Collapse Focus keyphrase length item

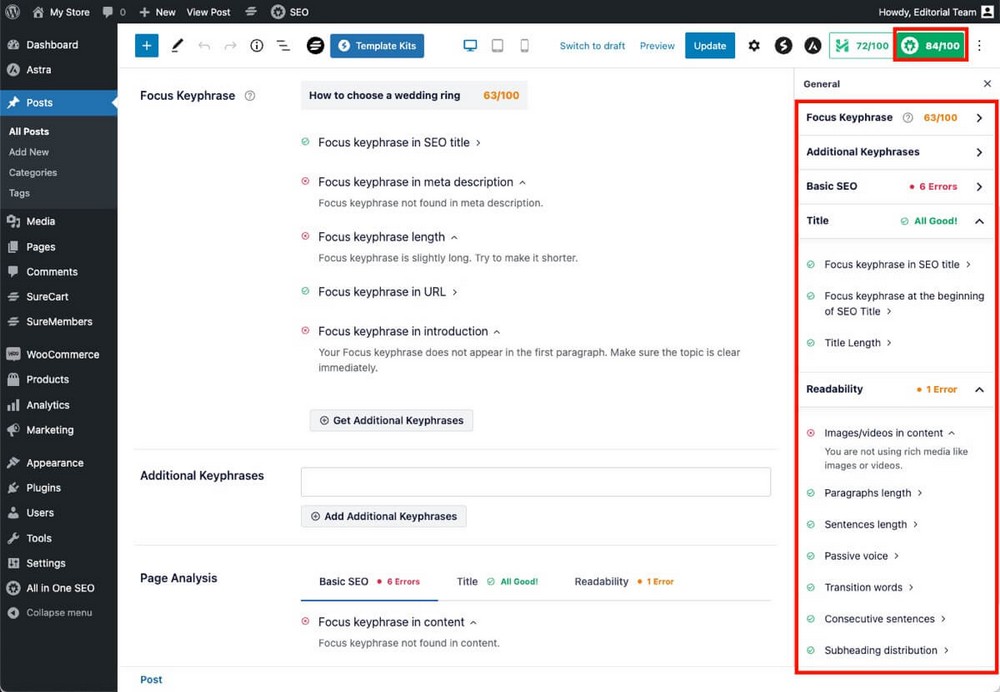[x=388, y=237]
